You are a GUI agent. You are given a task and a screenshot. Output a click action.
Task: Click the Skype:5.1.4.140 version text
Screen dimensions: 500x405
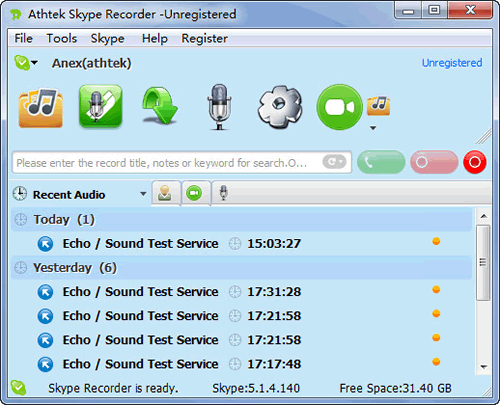[256, 388]
